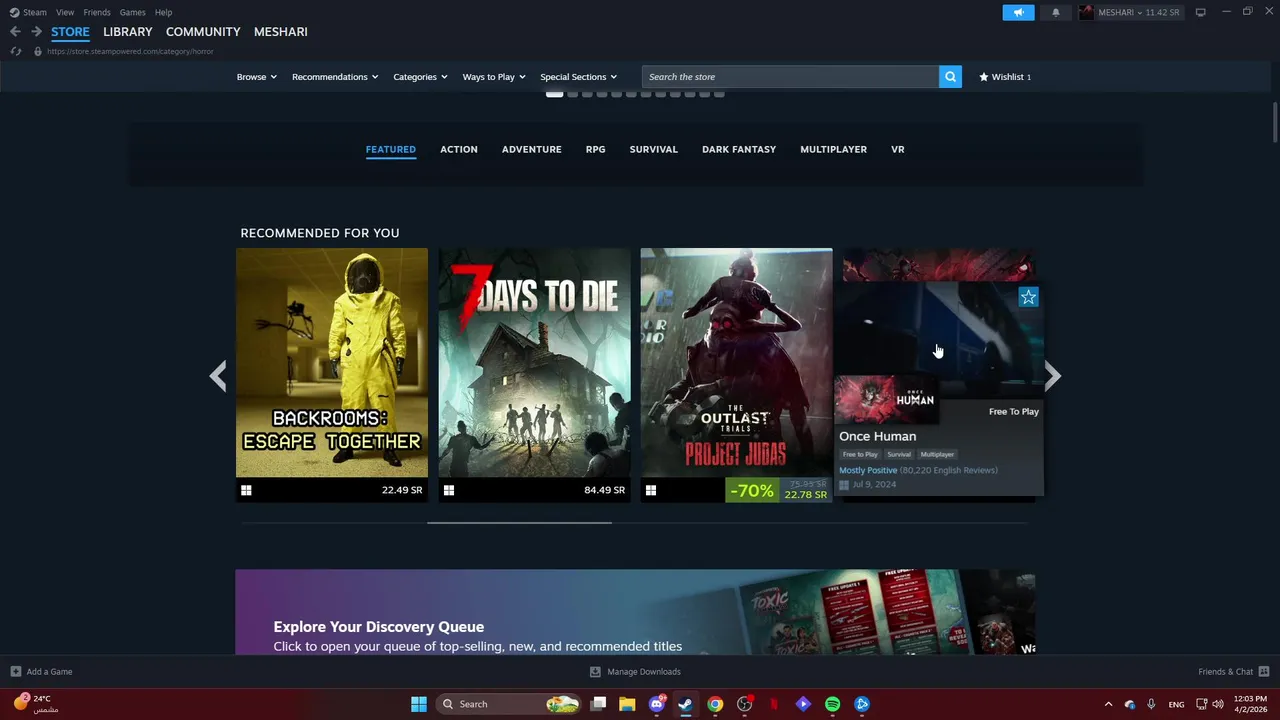Viewport: 1280px width, 720px height.
Task: Select the VR tab
Action: 898,149
